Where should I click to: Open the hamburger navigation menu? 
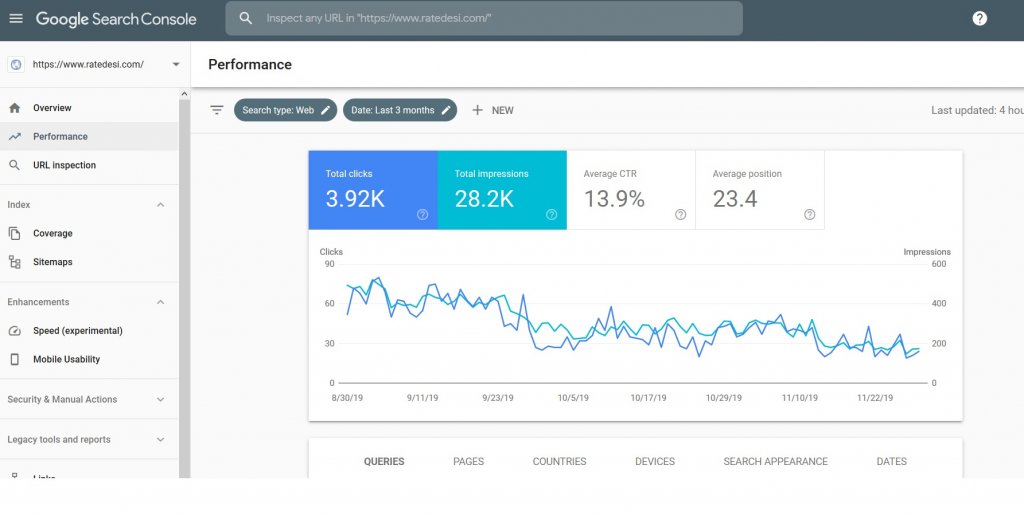pos(16,18)
